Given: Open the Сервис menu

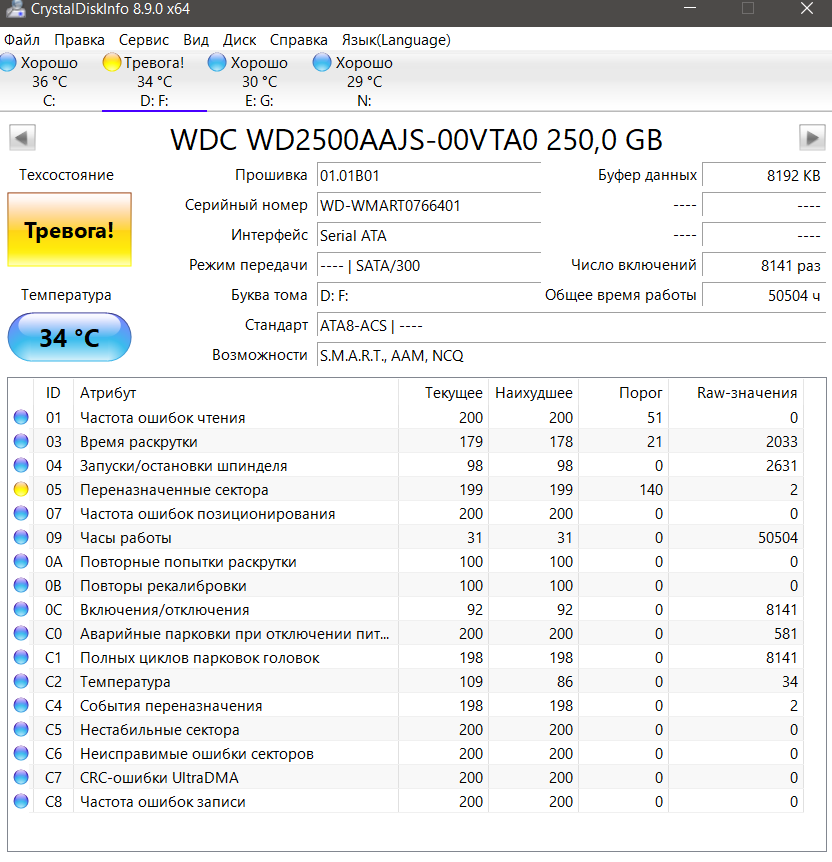Looking at the screenshot, I should (144, 40).
